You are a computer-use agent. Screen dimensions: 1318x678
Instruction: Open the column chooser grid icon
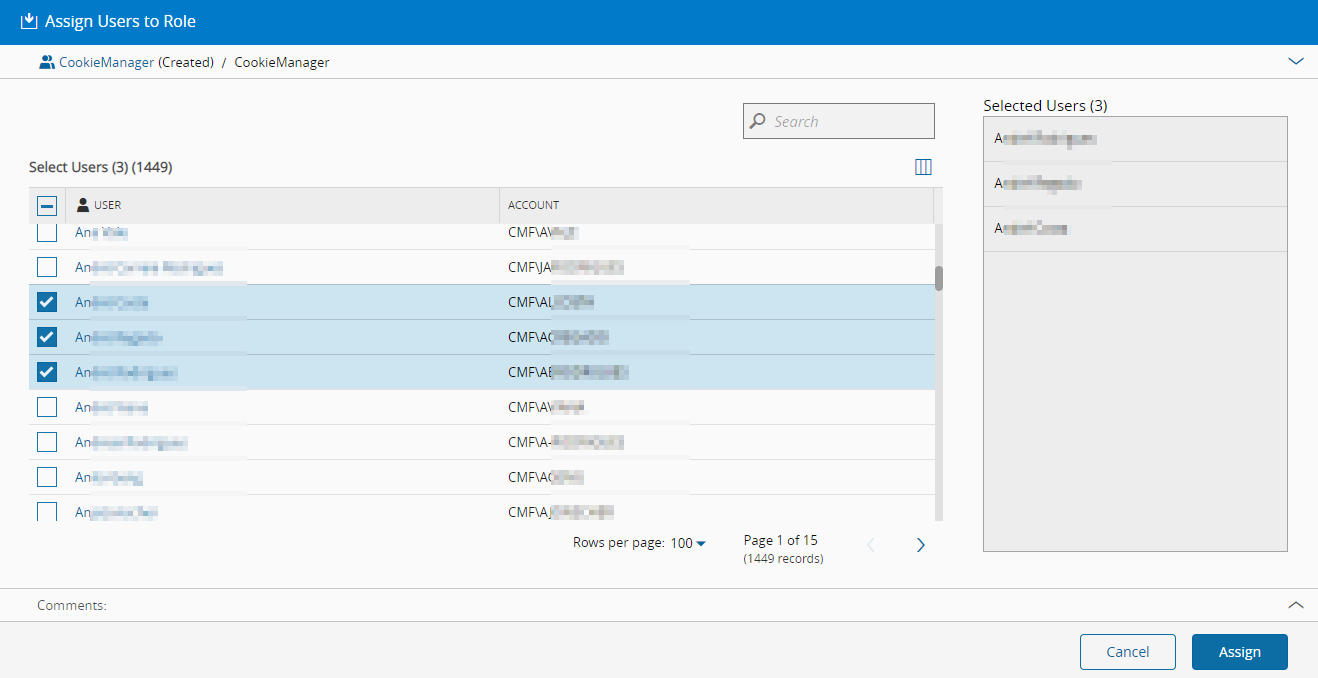coord(923,167)
